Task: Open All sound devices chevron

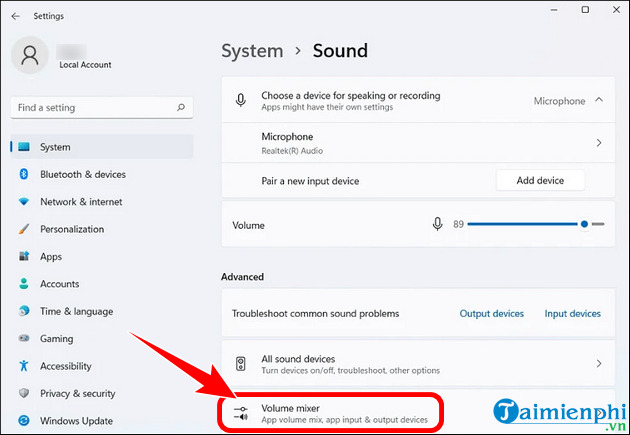Action: tap(599, 364)
